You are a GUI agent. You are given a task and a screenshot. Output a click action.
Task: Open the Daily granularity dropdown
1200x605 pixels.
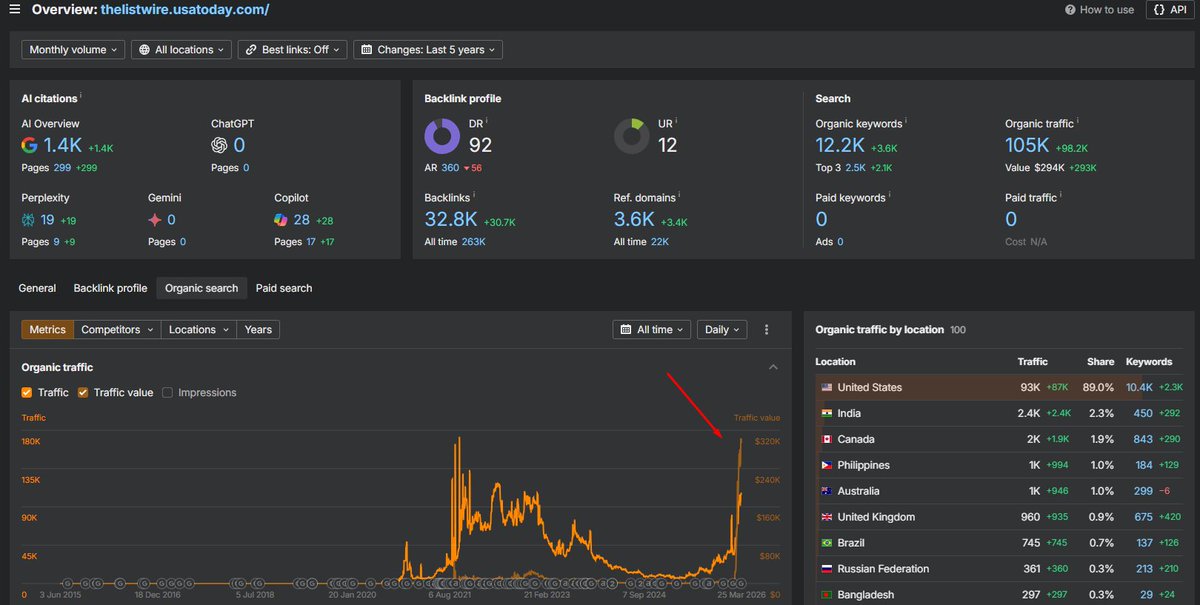(723, 329)
